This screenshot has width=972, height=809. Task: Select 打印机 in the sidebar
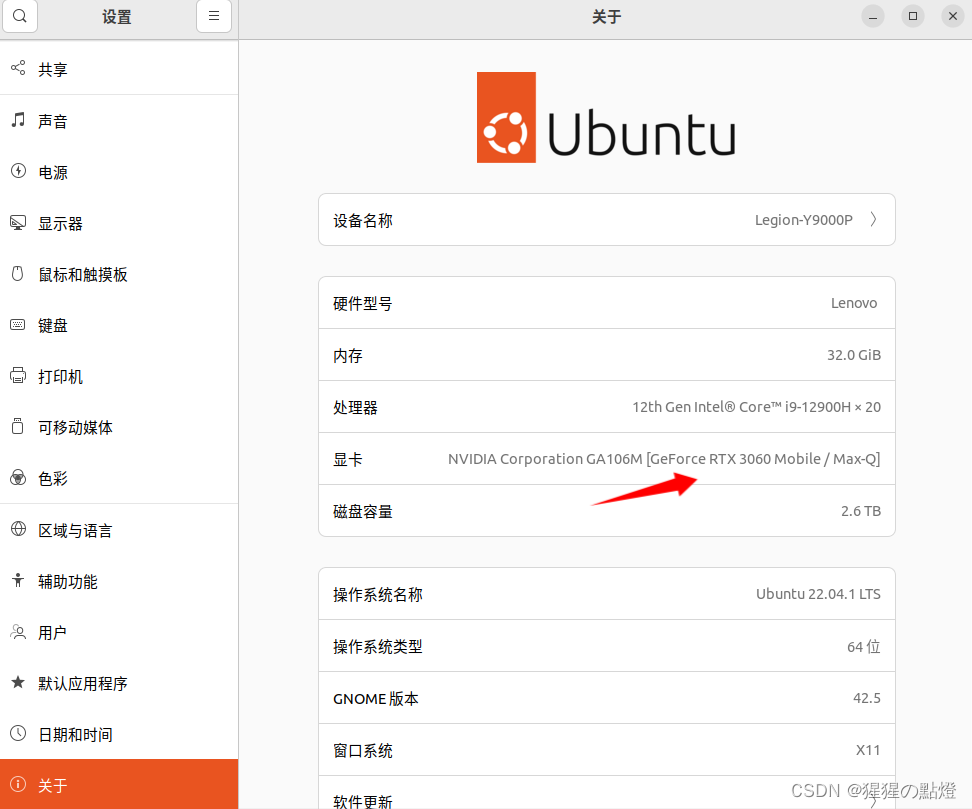click(x=119, y=376)
